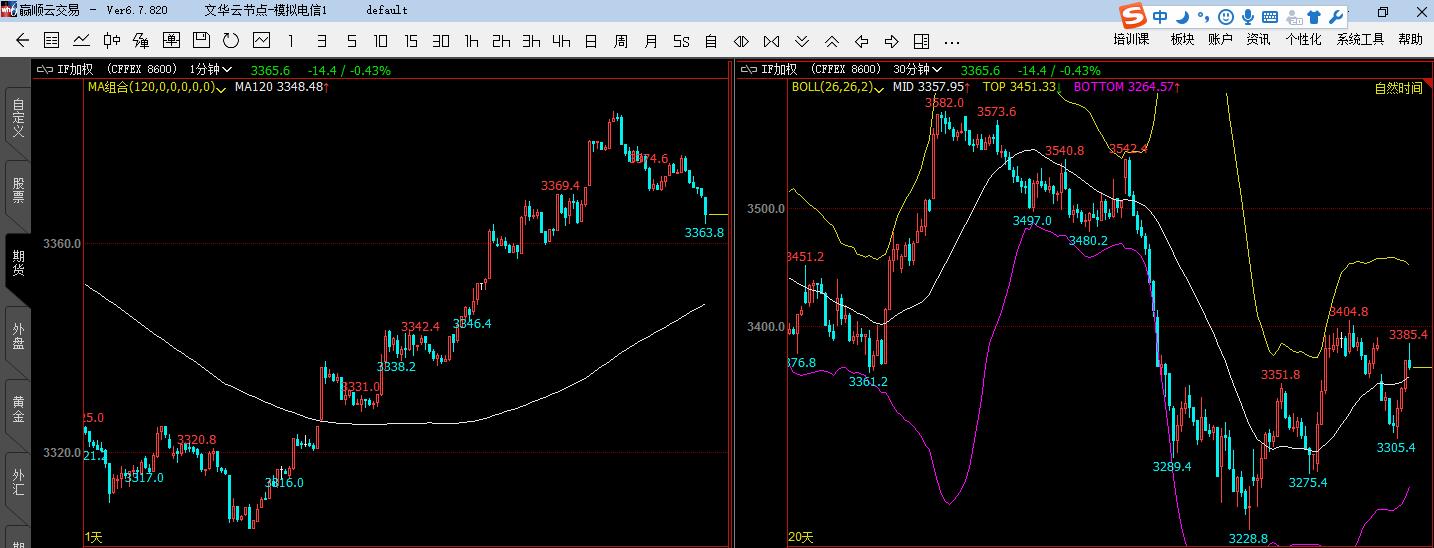Click the double chevron down icon

point(802,41)
